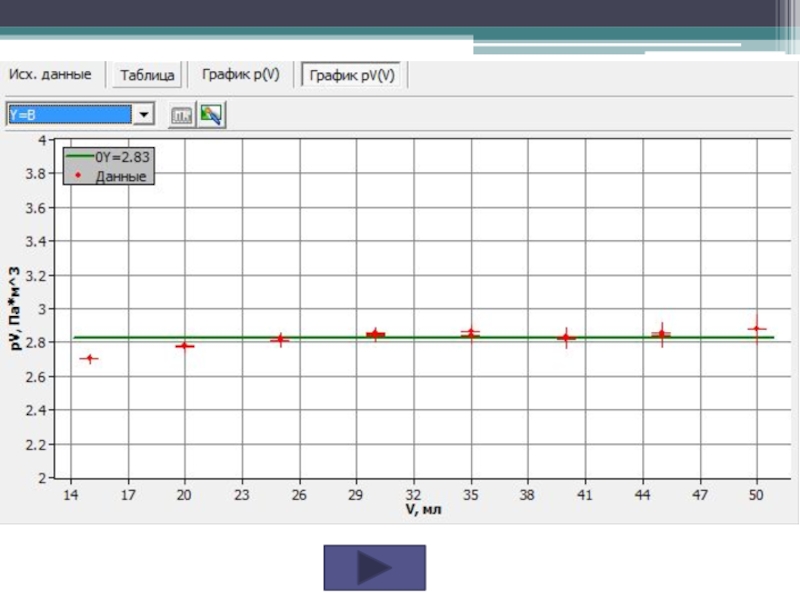Image resolution: width=800 pixels, height=600 pixels.
Task: Expand the Y=B fit type dropdown arrow
Action: coord(143,115)
